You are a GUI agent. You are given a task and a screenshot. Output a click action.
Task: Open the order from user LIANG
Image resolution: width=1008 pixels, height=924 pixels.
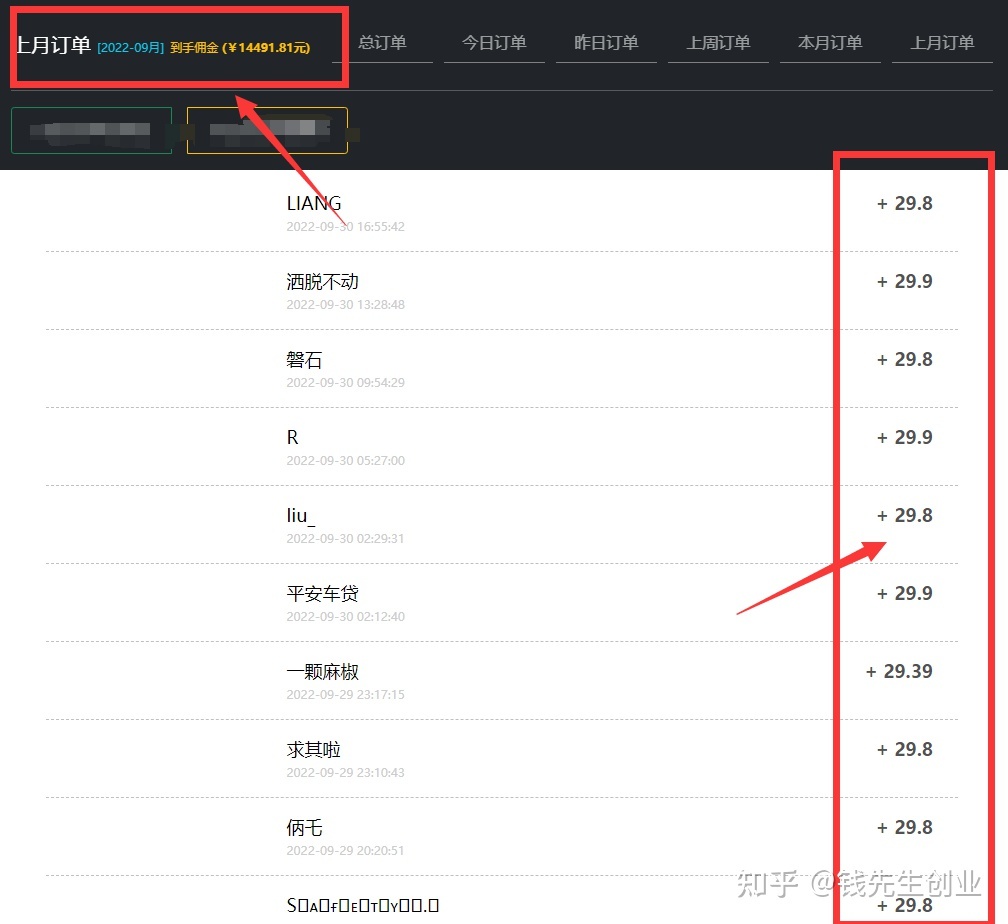pos(314,204)
